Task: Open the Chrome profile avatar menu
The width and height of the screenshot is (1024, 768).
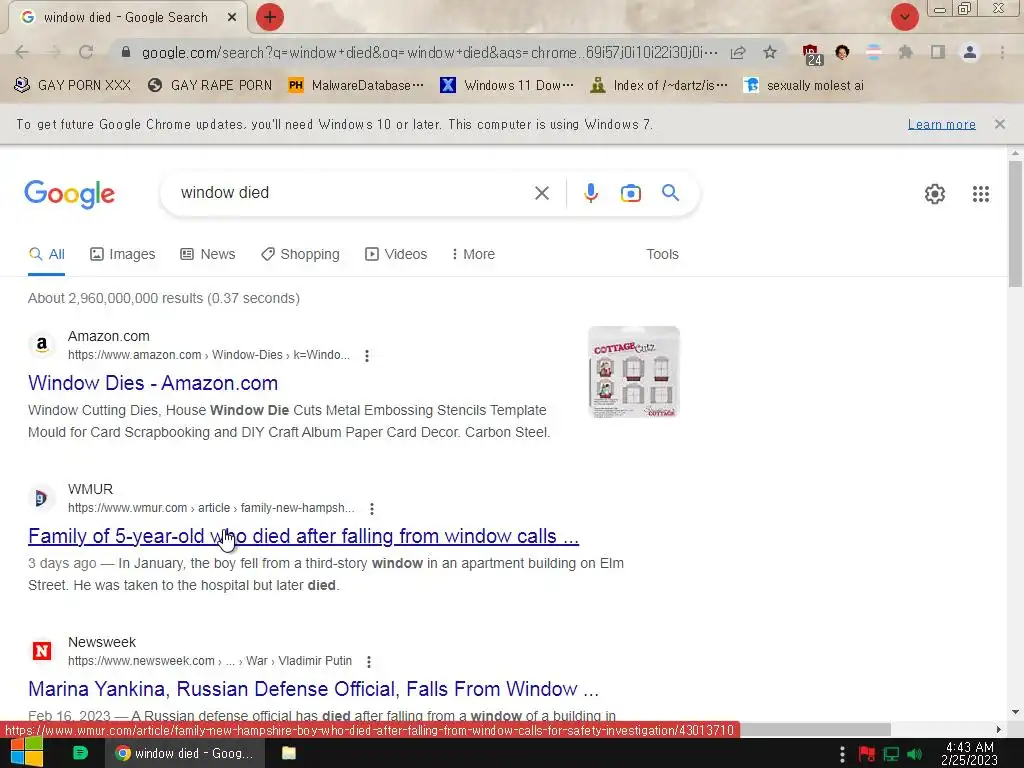Action: pos(970,52)
